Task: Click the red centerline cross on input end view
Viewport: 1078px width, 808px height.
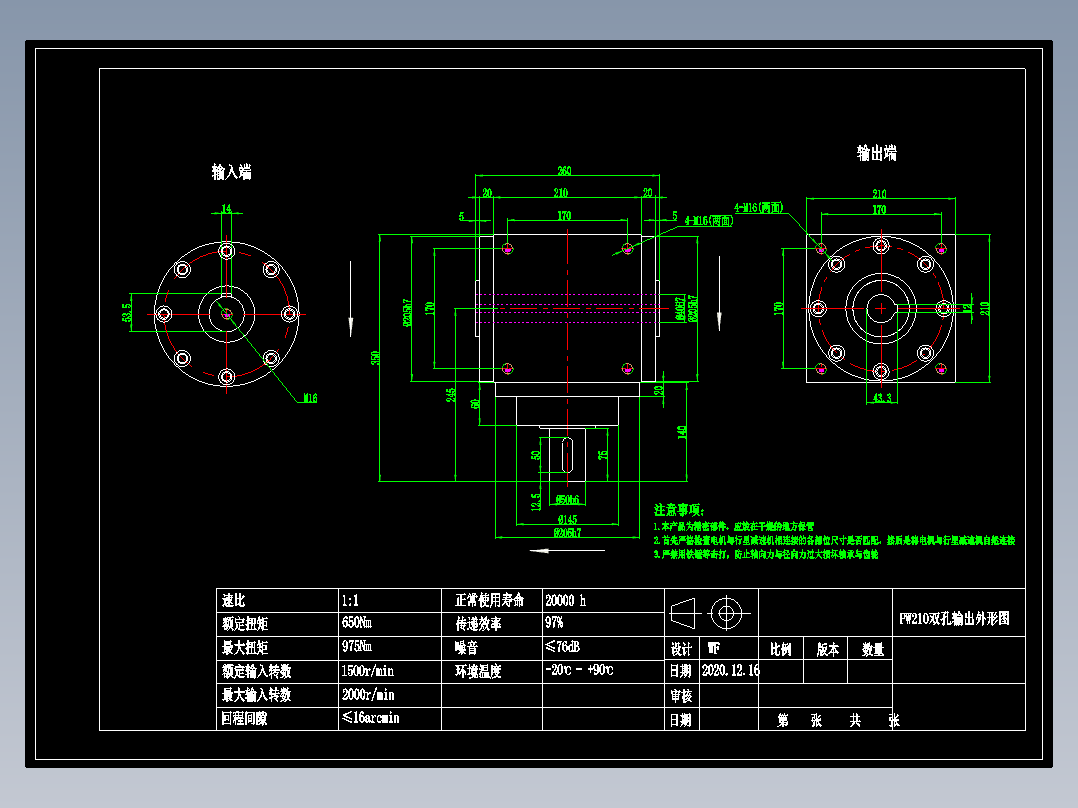Action: (x=227, y=314)
